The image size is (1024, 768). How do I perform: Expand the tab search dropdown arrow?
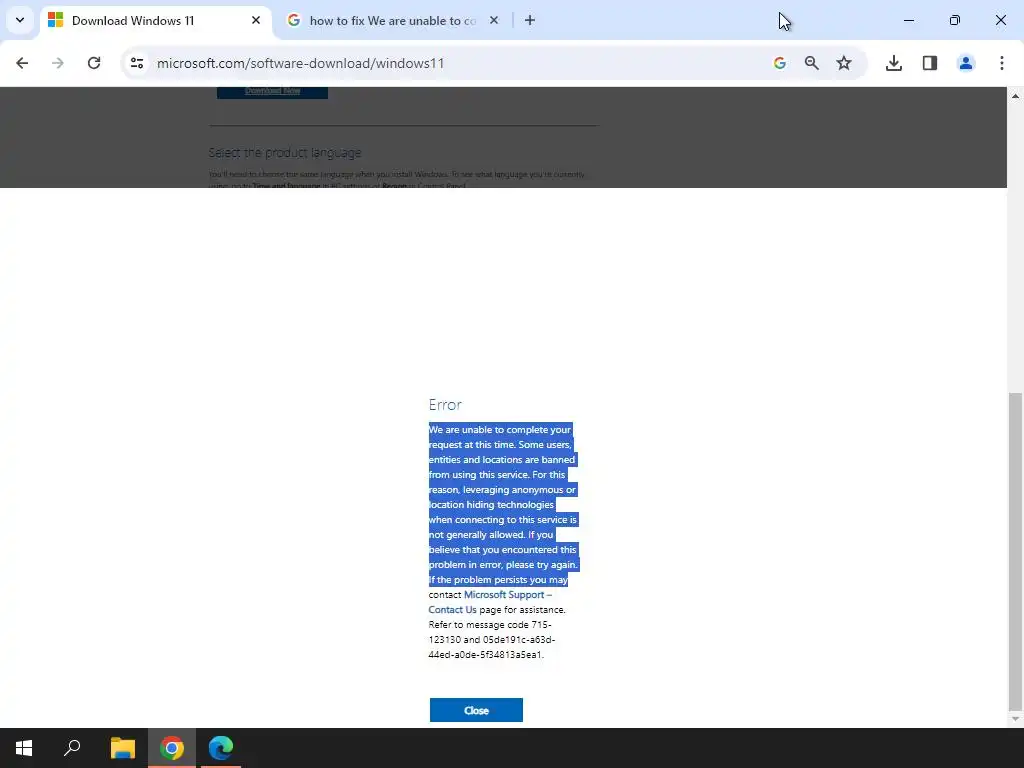pyautogui.click(x=20, y=20)
